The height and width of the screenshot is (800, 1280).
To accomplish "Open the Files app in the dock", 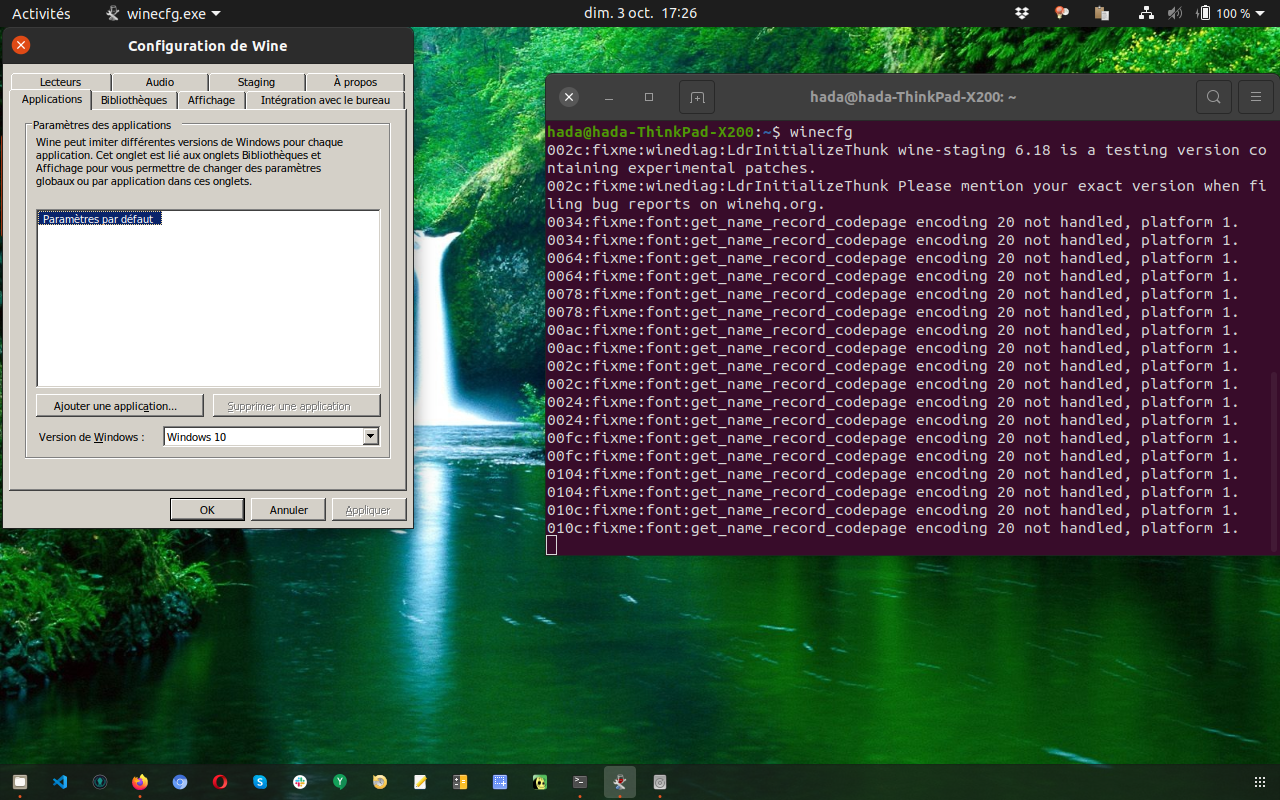I will pos(20,782).
